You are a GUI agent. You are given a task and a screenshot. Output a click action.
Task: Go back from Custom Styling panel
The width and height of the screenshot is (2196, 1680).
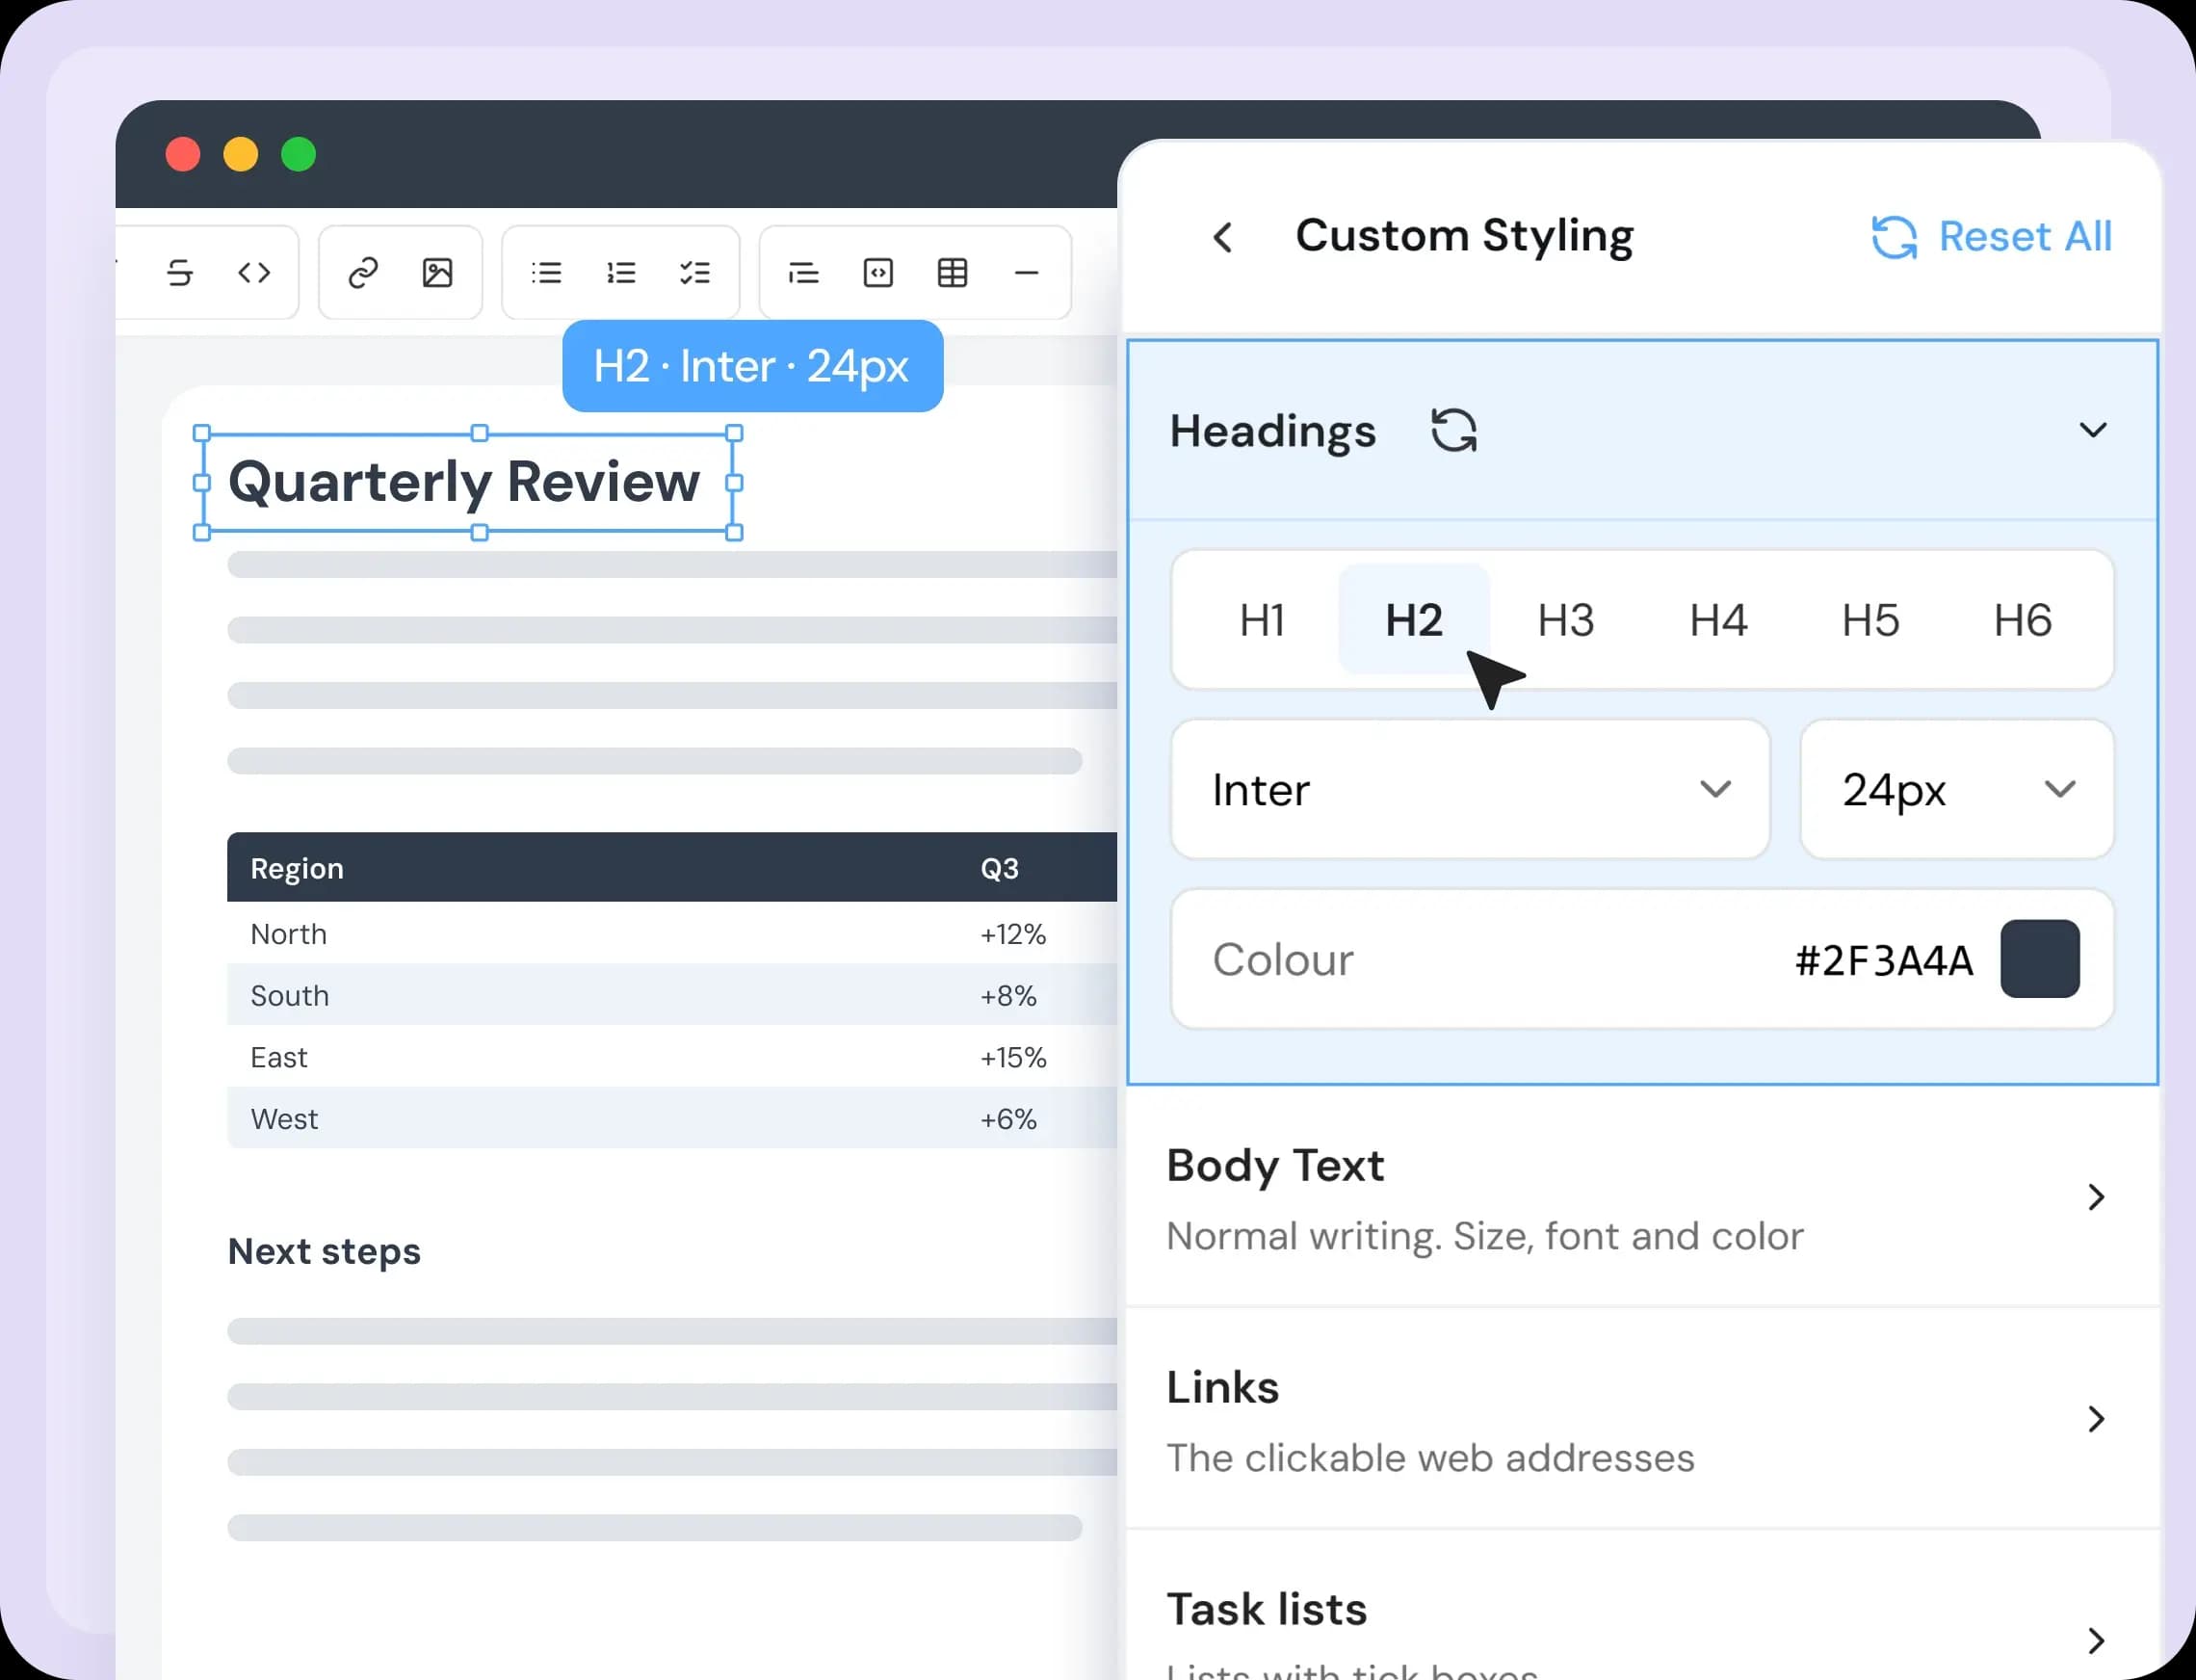(1222, 238)
